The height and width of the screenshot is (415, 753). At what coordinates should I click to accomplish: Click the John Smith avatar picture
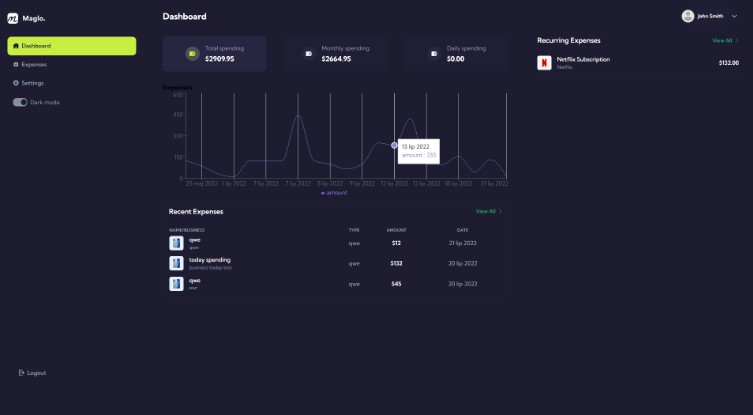pyautogui.click(x=687, y=16)
